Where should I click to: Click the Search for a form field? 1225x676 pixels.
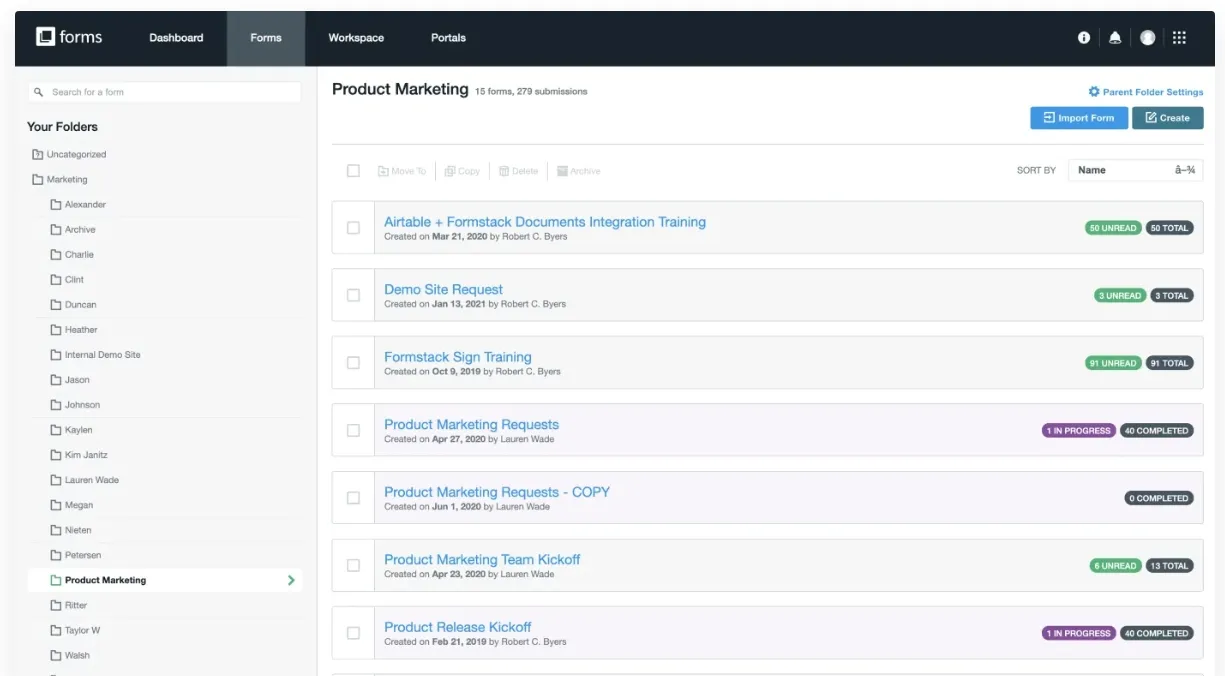click(165, 92)
